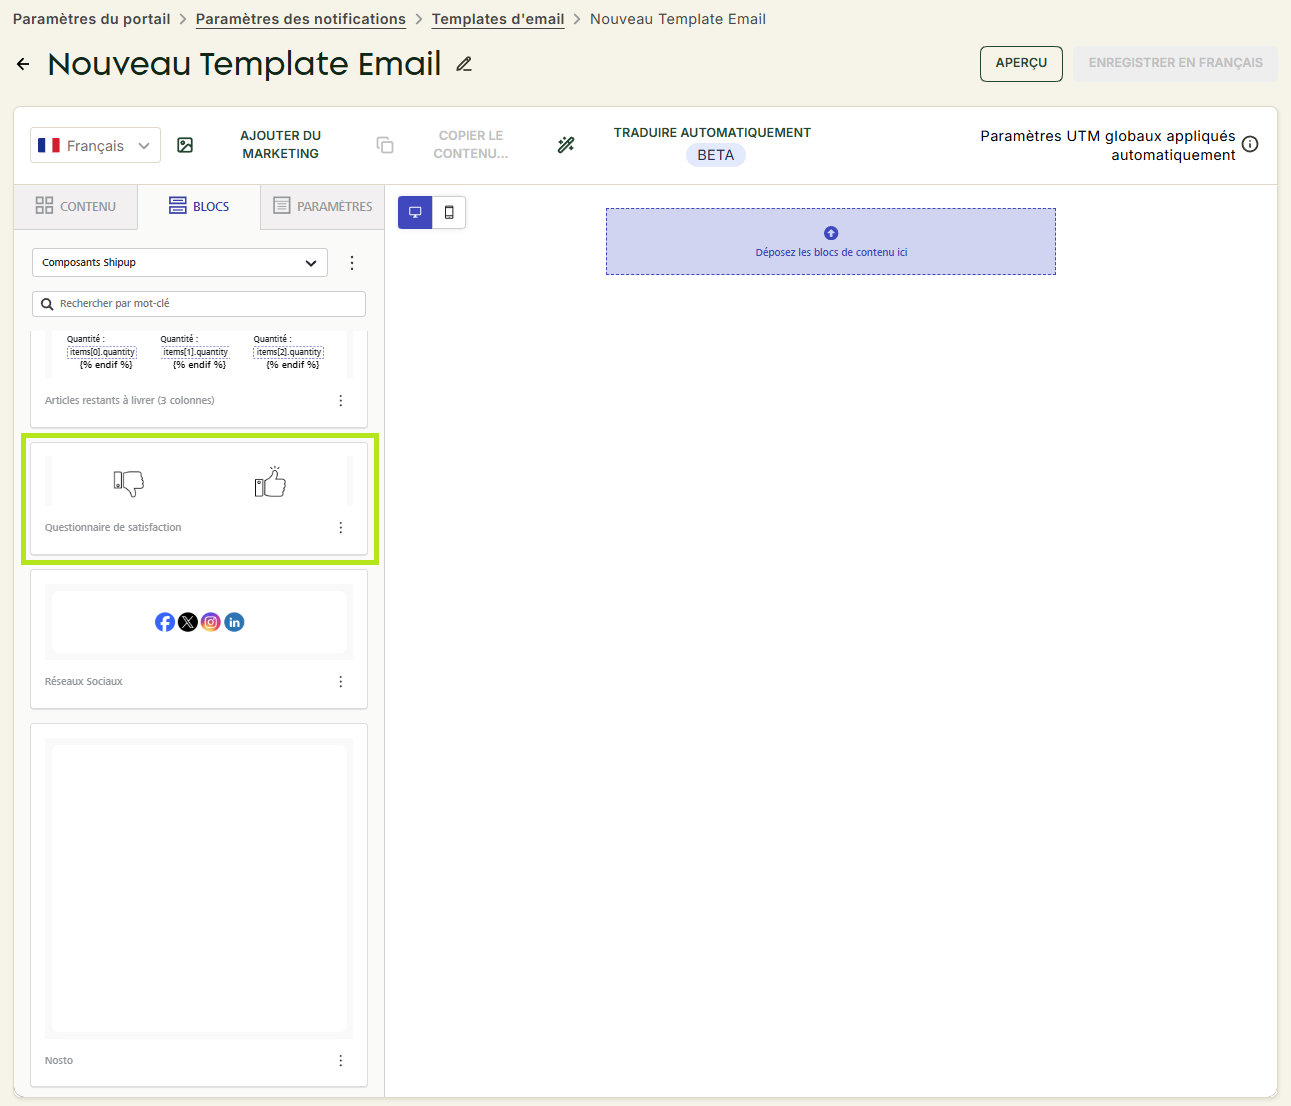1291x1106 pixels.
Task: Click Copier le contenu button
Action: click(471, 145)
